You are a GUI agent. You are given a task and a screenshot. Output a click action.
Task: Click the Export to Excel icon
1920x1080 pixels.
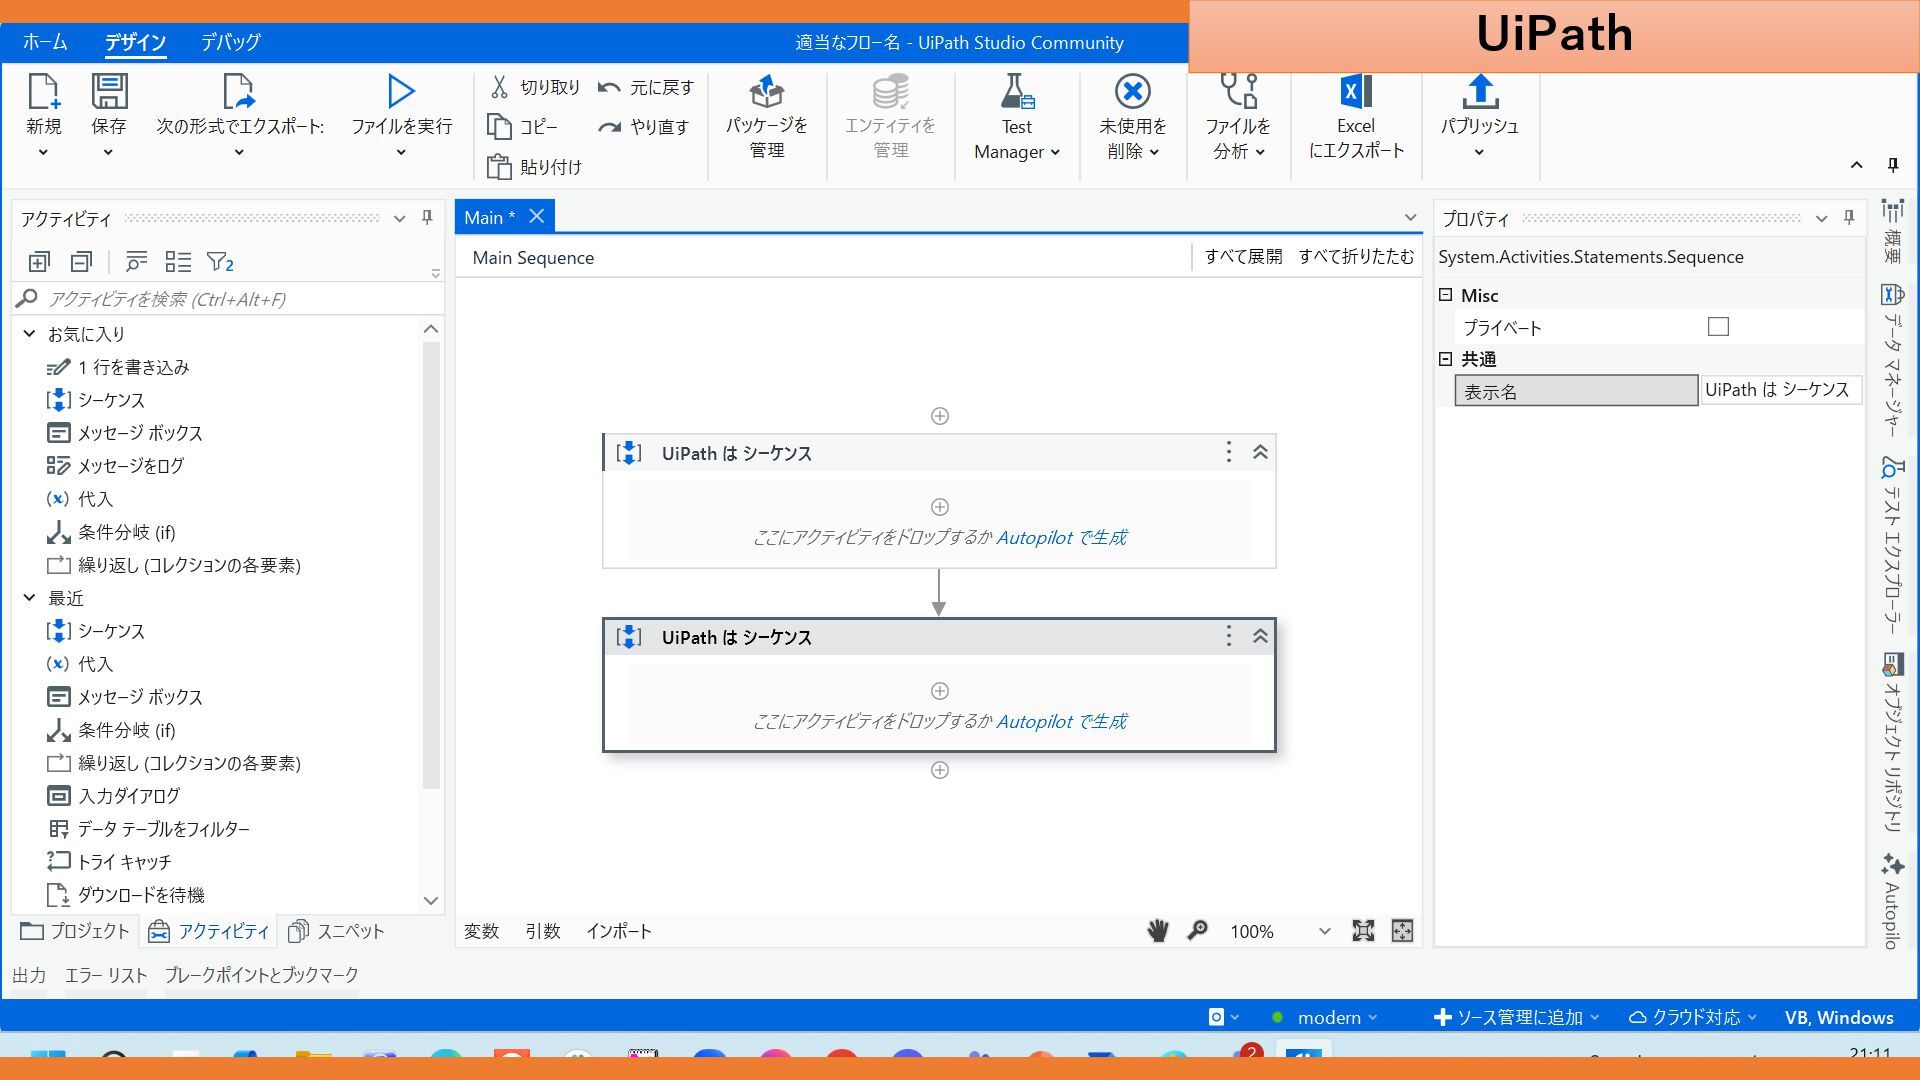pyautogui.click(x=1355, y=92)
